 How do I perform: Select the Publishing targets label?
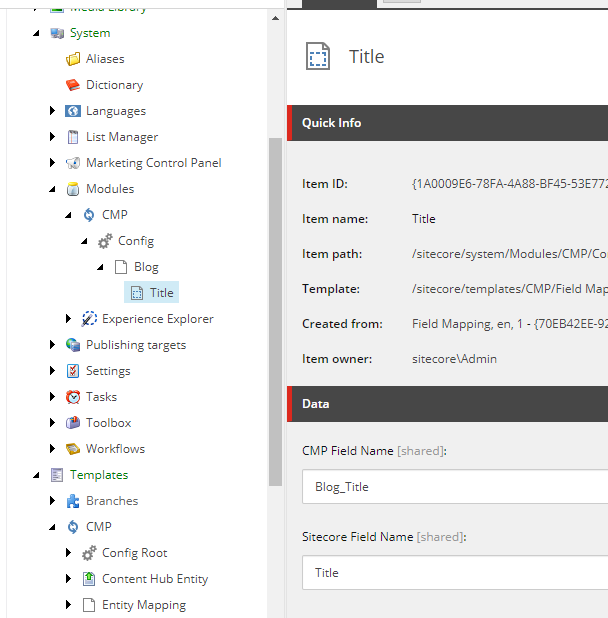(136, 345)
